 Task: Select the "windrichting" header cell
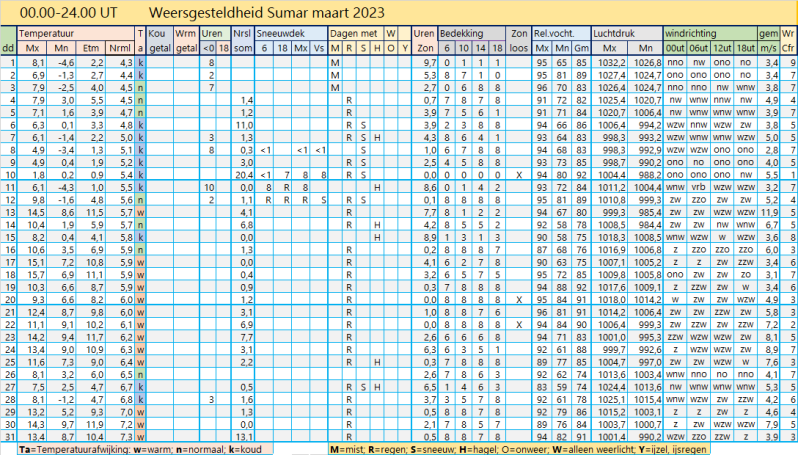click(690, 34)
